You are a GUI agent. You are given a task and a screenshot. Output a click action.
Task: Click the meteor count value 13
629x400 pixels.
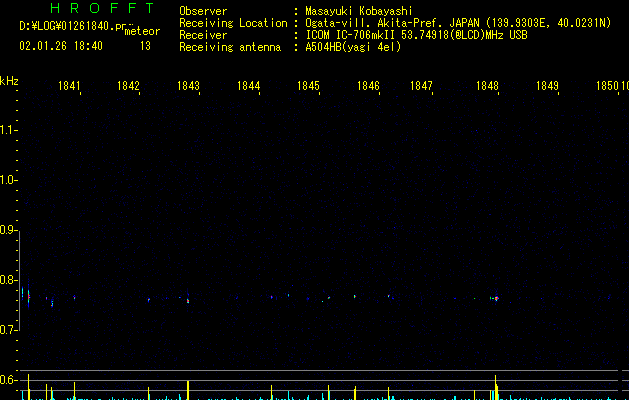click(145, 46)
